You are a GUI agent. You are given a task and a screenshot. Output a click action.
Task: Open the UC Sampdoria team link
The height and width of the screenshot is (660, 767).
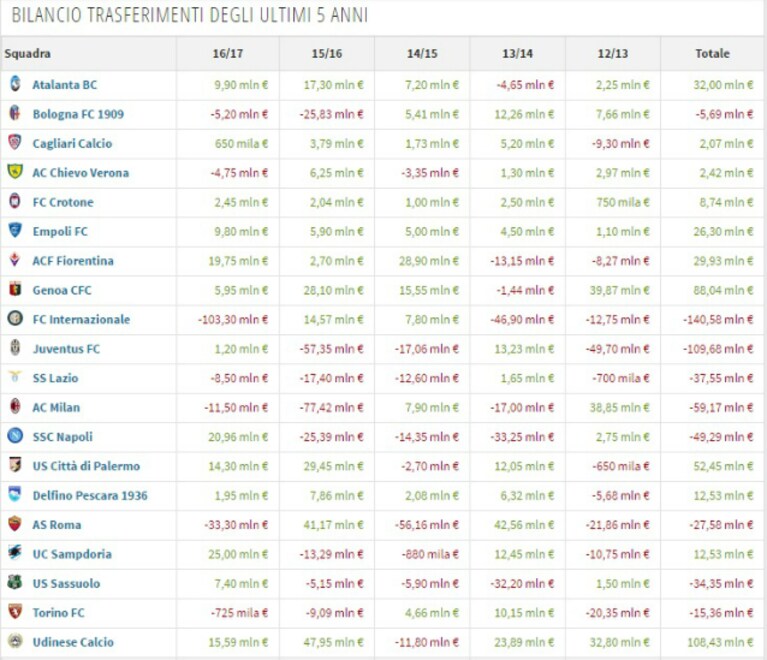point(72,554)
